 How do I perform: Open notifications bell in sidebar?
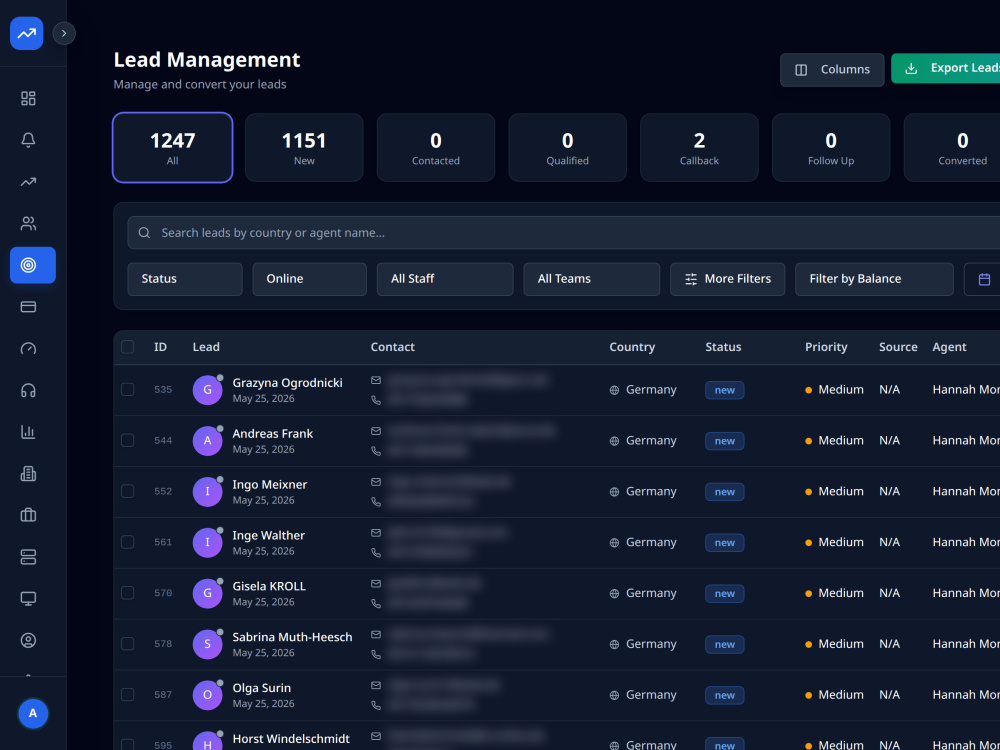tap(28, 140)
